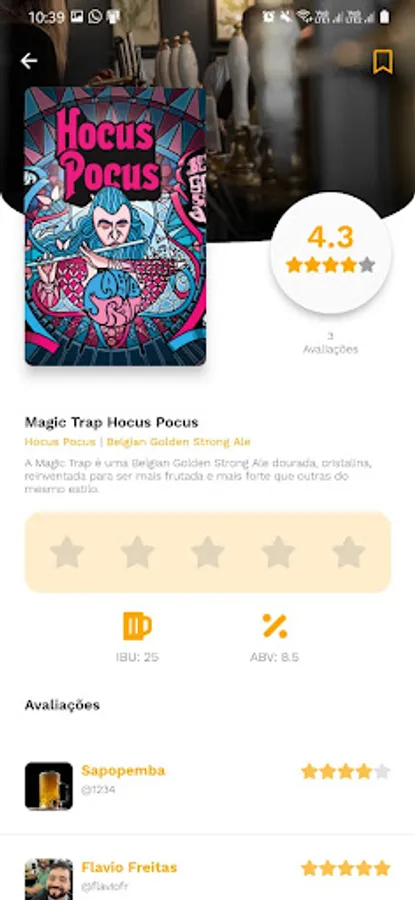Image resolution: width=415 pixels, height=900 pixels.
Task: Tap the ABV percent icon
Action: click(275, 626)
